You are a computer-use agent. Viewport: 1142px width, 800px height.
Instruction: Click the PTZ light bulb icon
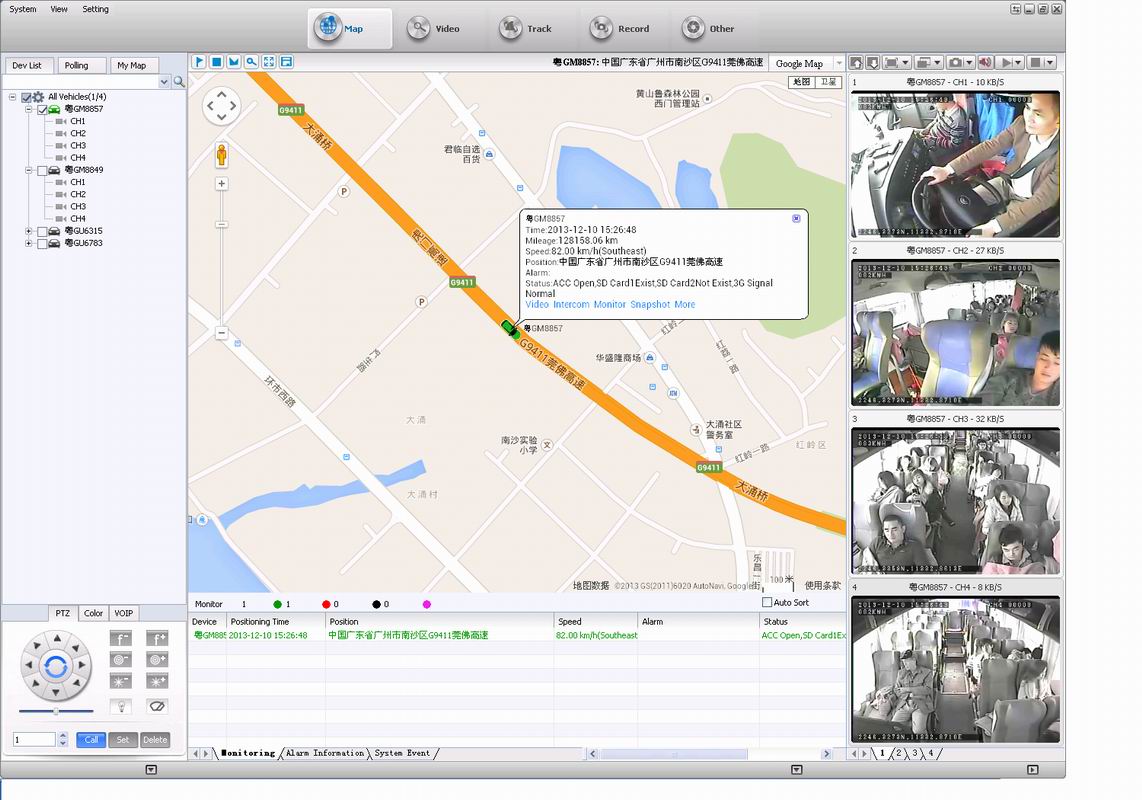122,706
